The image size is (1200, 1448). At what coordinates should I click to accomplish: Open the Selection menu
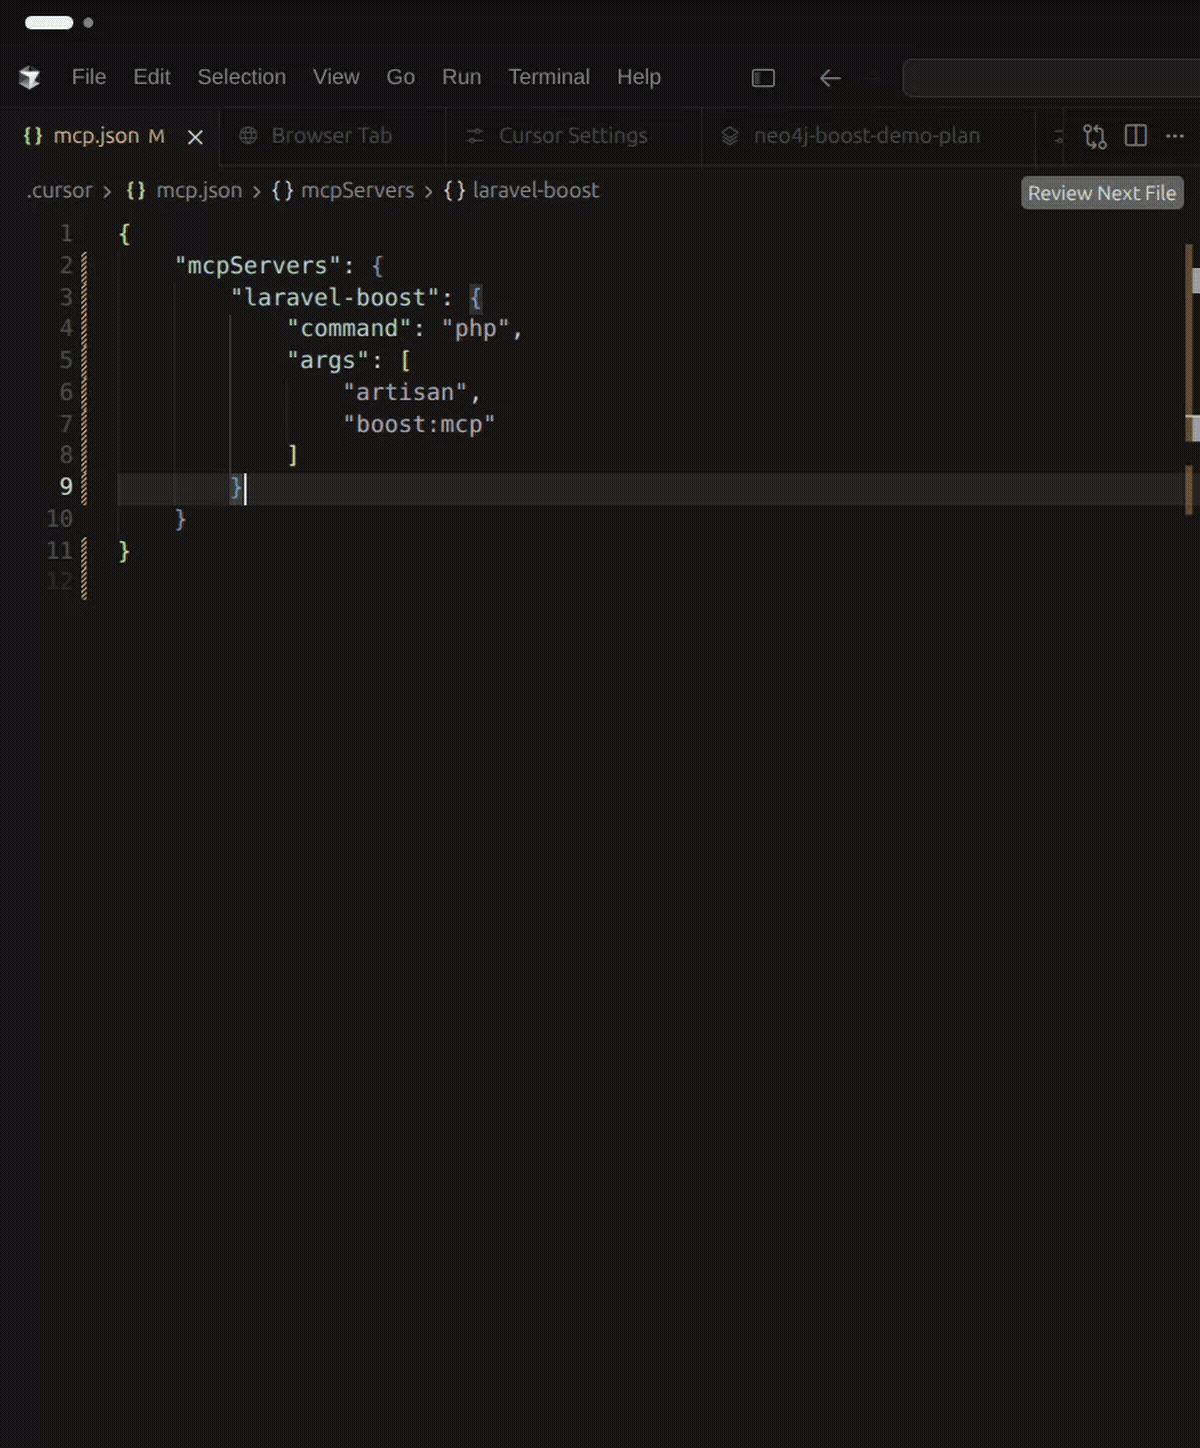coord(241,77)
